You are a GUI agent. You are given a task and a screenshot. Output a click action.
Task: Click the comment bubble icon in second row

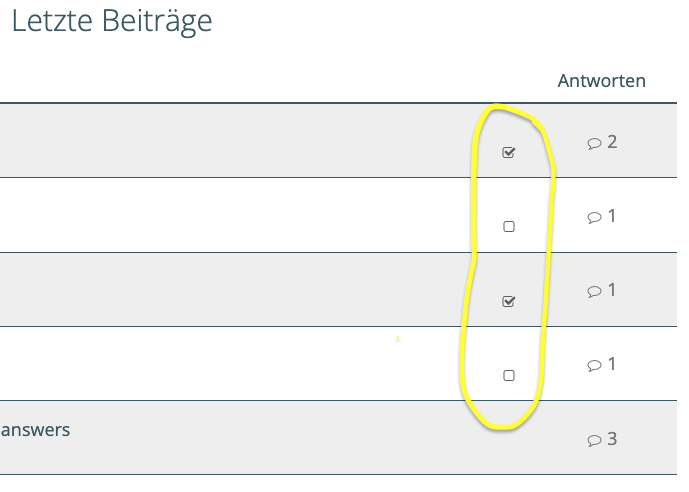click(x=594, y=217)
